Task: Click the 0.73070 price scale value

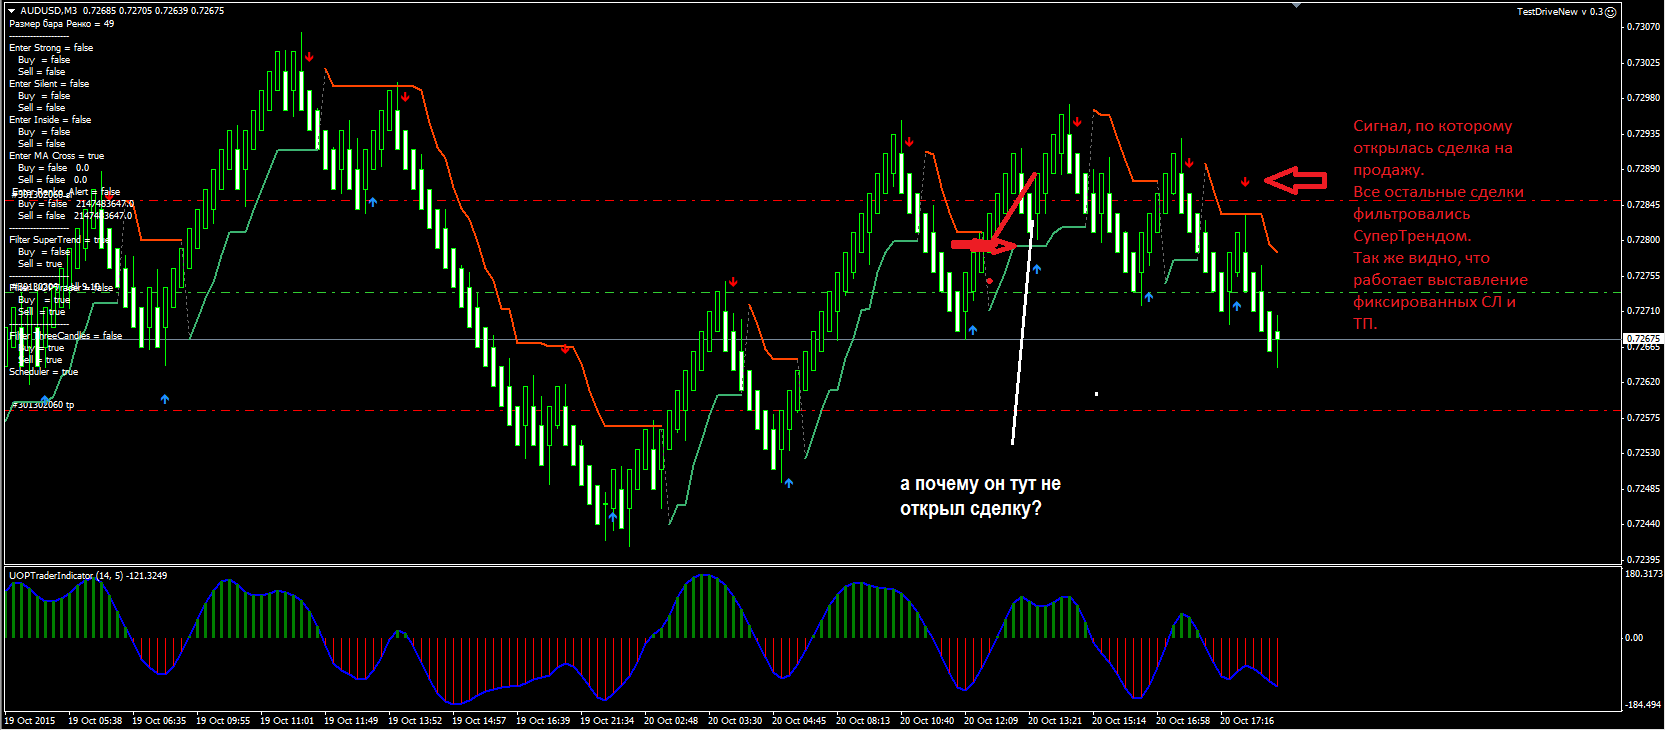Action: tap(1644, 27)
